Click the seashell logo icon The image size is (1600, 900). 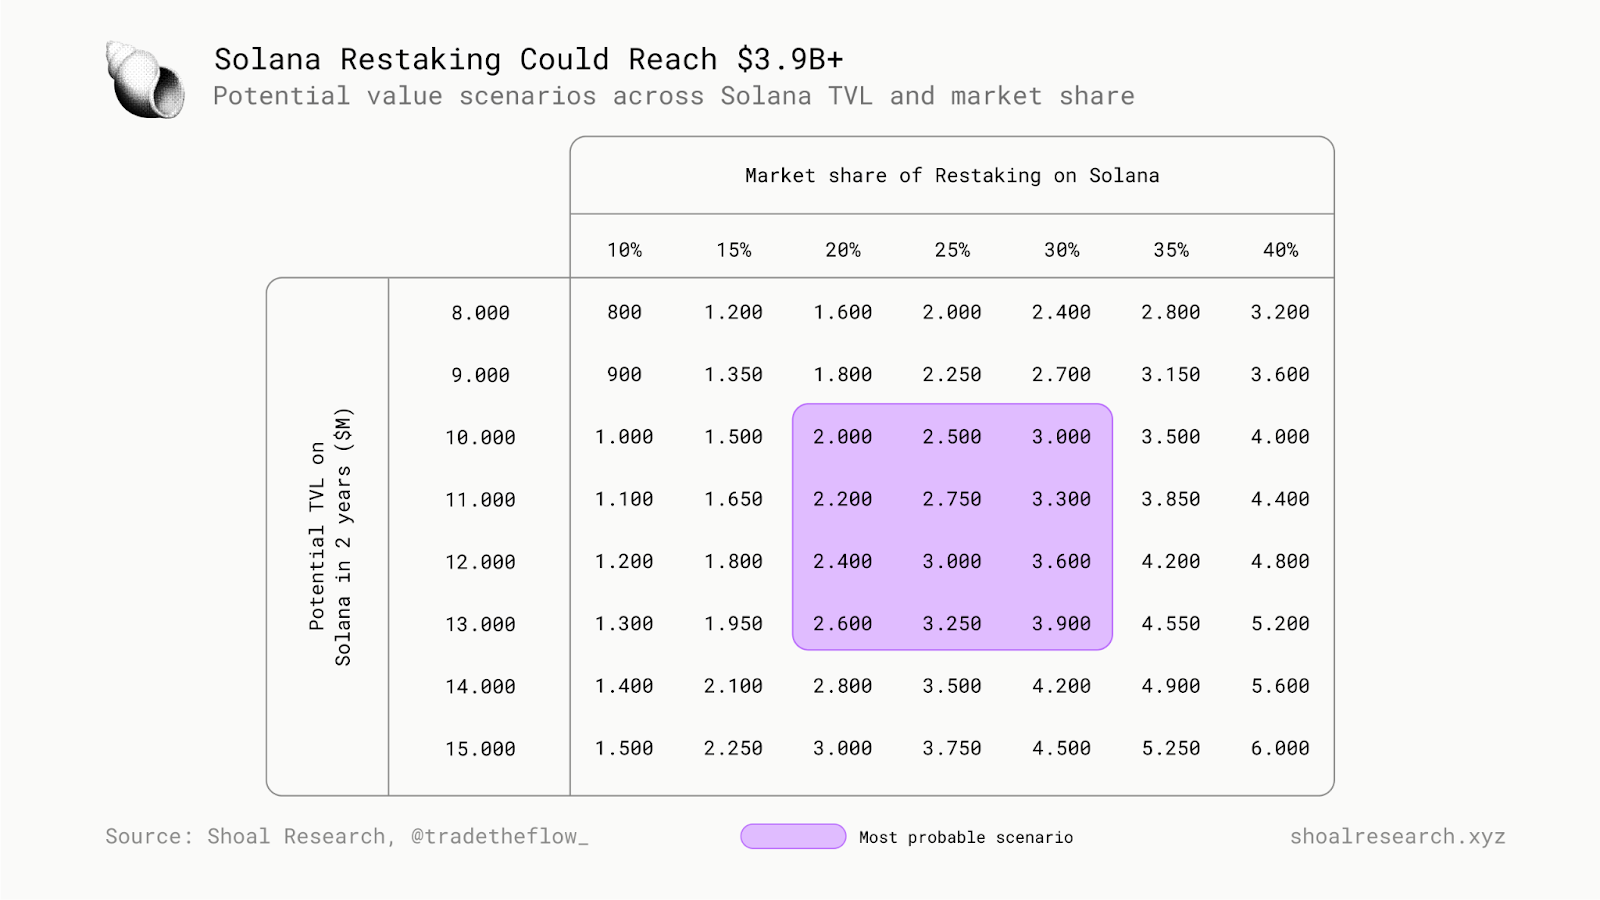coord(145,80)
